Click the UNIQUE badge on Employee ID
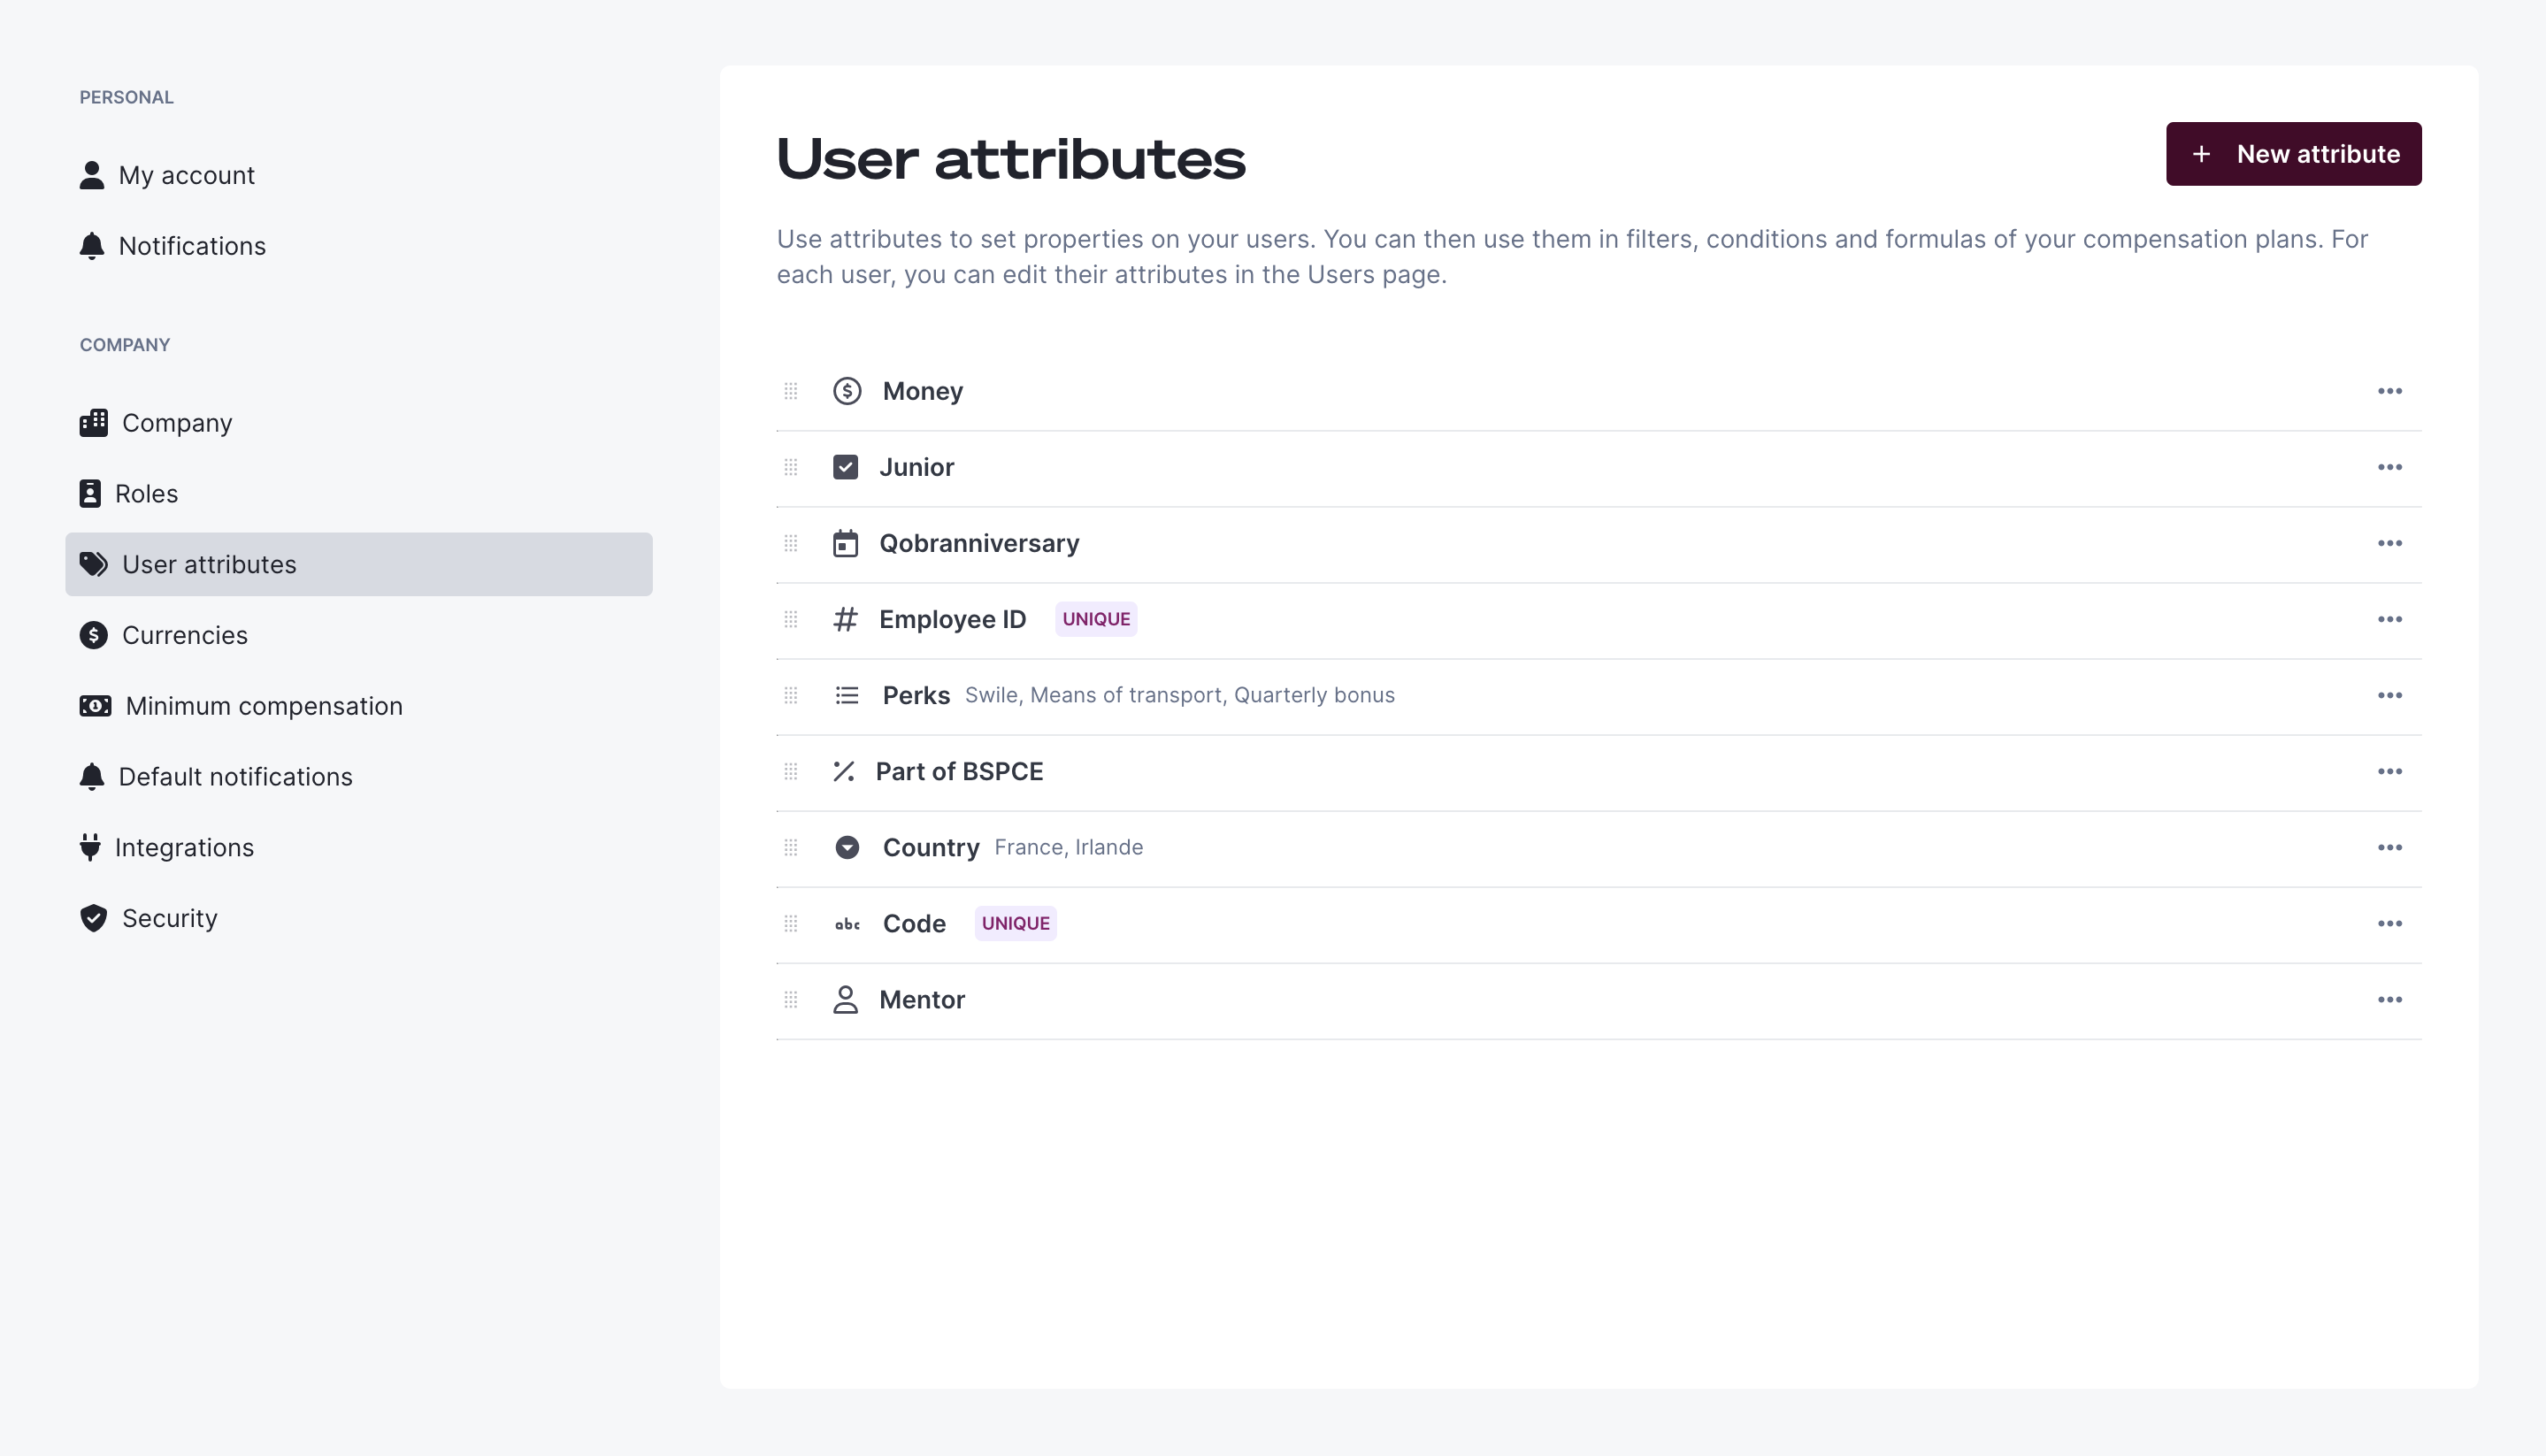The image size is (2546, 1456). click(1096, 619)
